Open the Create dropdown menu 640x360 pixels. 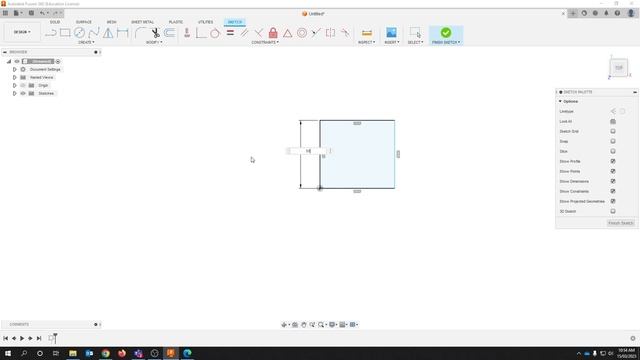point(86,42)
